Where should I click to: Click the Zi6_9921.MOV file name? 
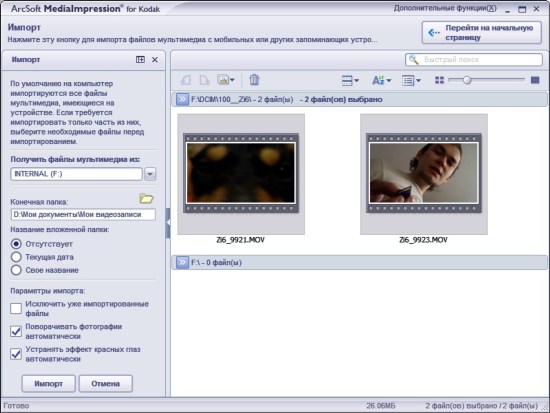[x=241, y=240]
